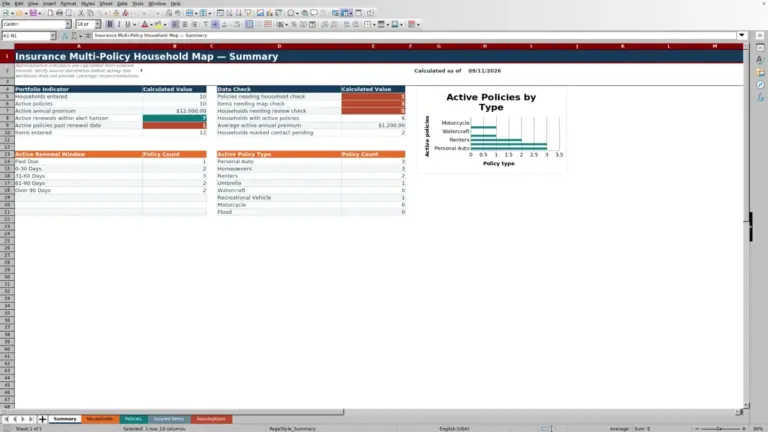Screen dimensions: 768x432
Task: Toggle bold formatting
Action: click(x=110, y=24)
